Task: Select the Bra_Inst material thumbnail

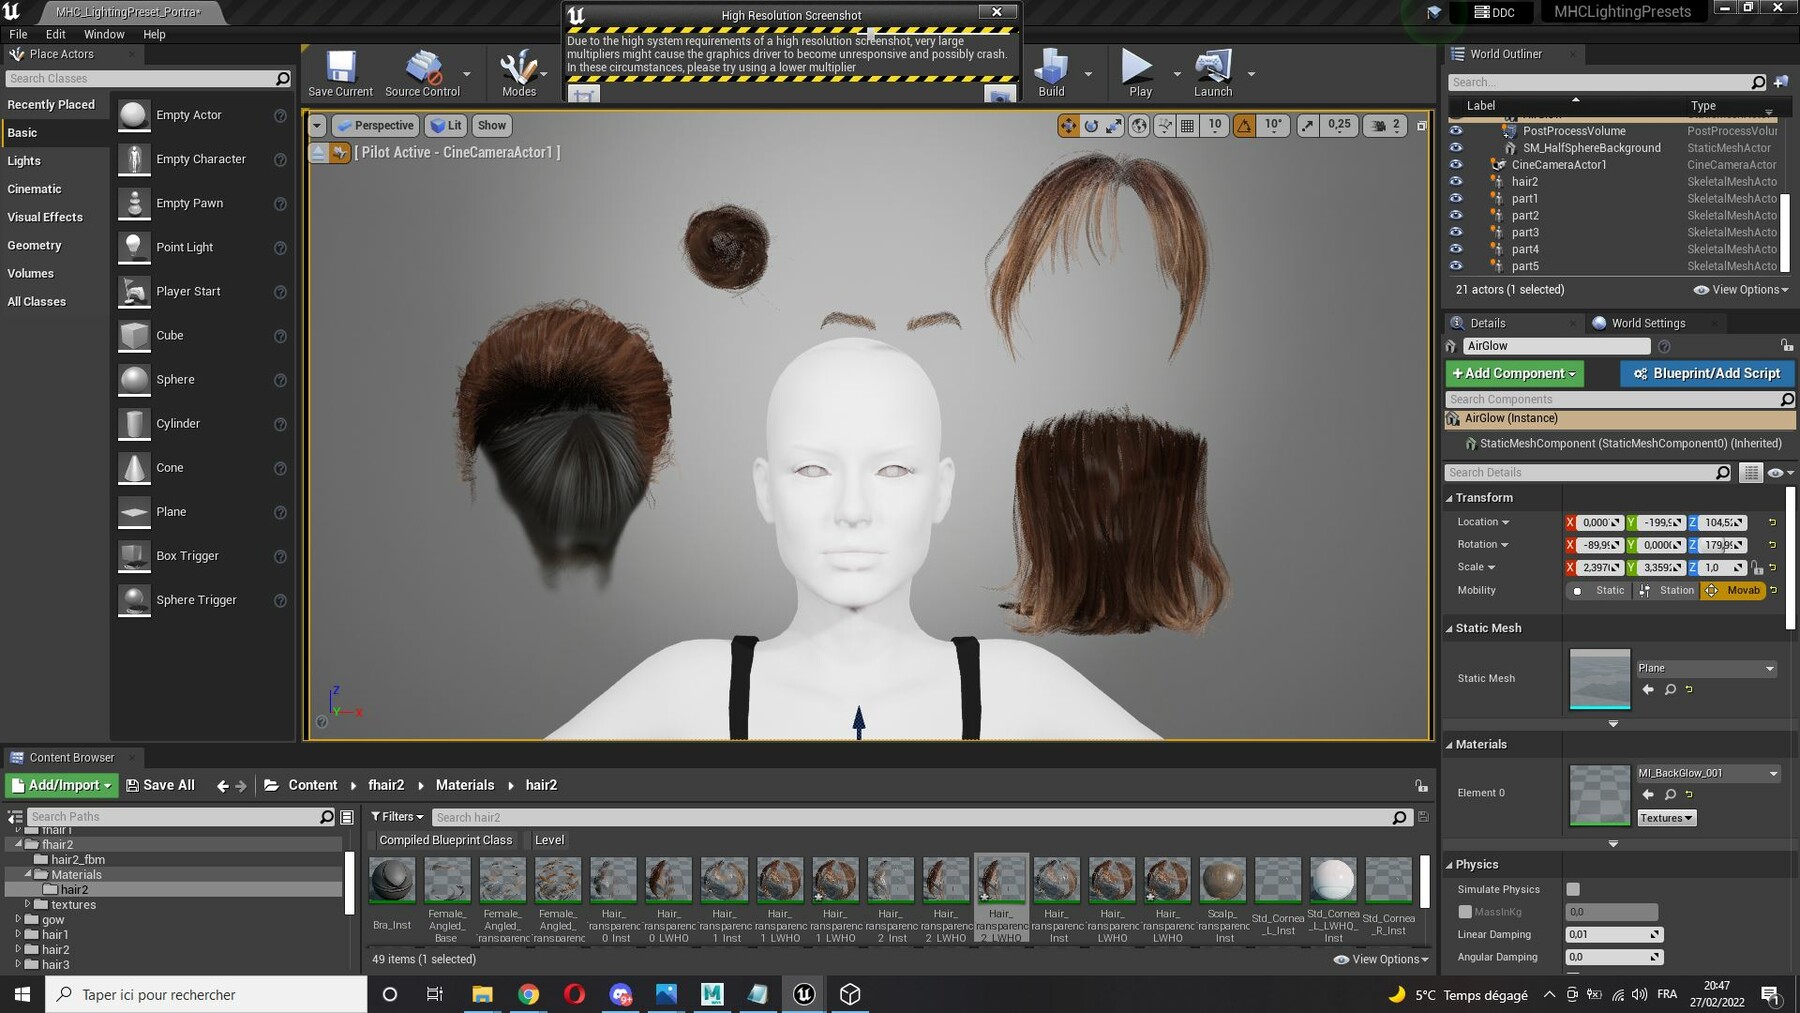Action: (392, 881)
